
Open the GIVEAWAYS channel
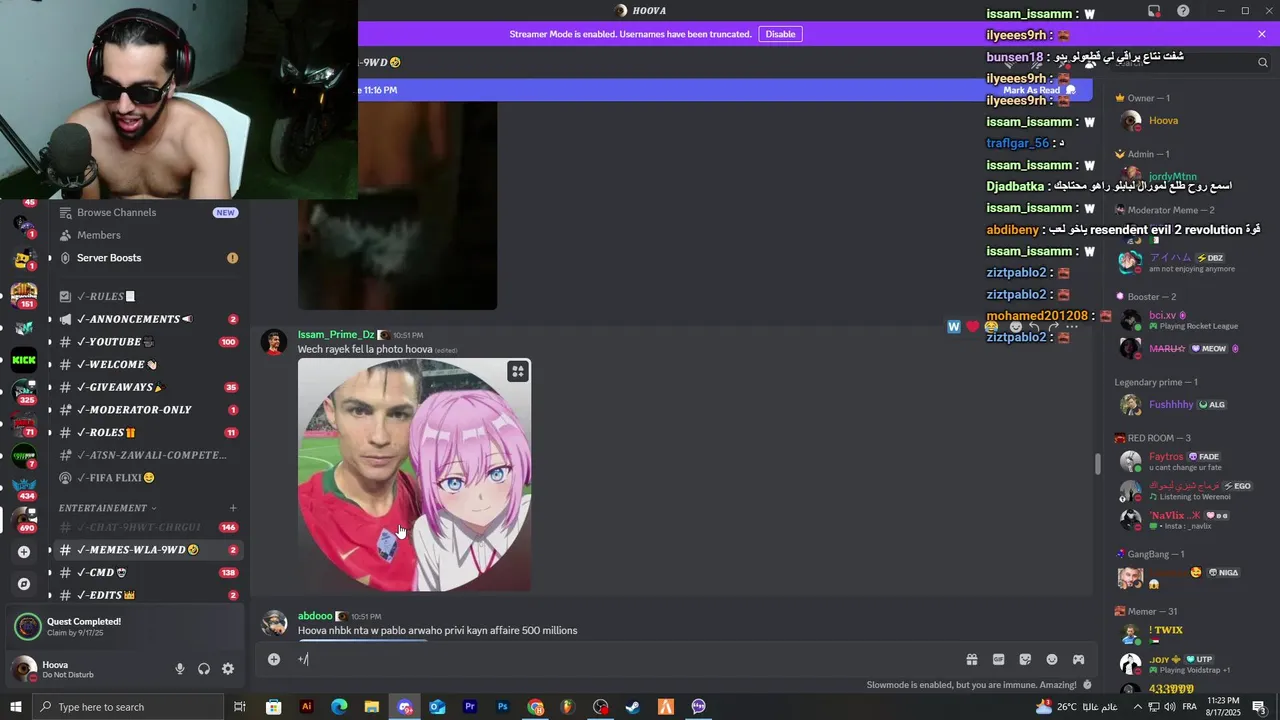pyautogui.click(x=147, y=387)
